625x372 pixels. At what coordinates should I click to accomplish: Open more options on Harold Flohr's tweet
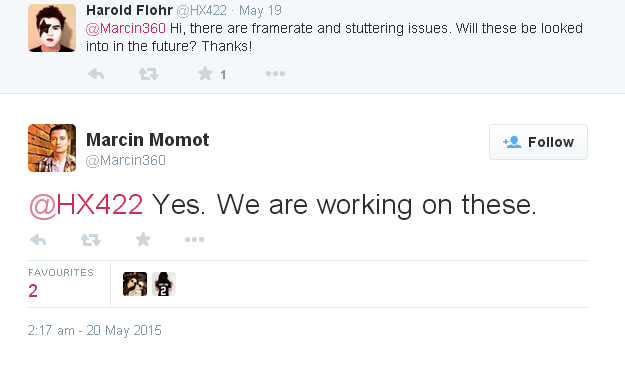[x=275, y=73]
